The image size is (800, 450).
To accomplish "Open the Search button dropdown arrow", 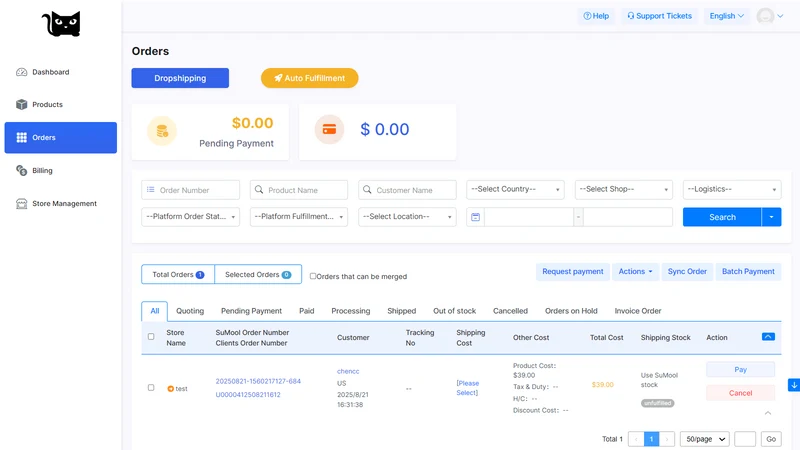I will [771, 217].
